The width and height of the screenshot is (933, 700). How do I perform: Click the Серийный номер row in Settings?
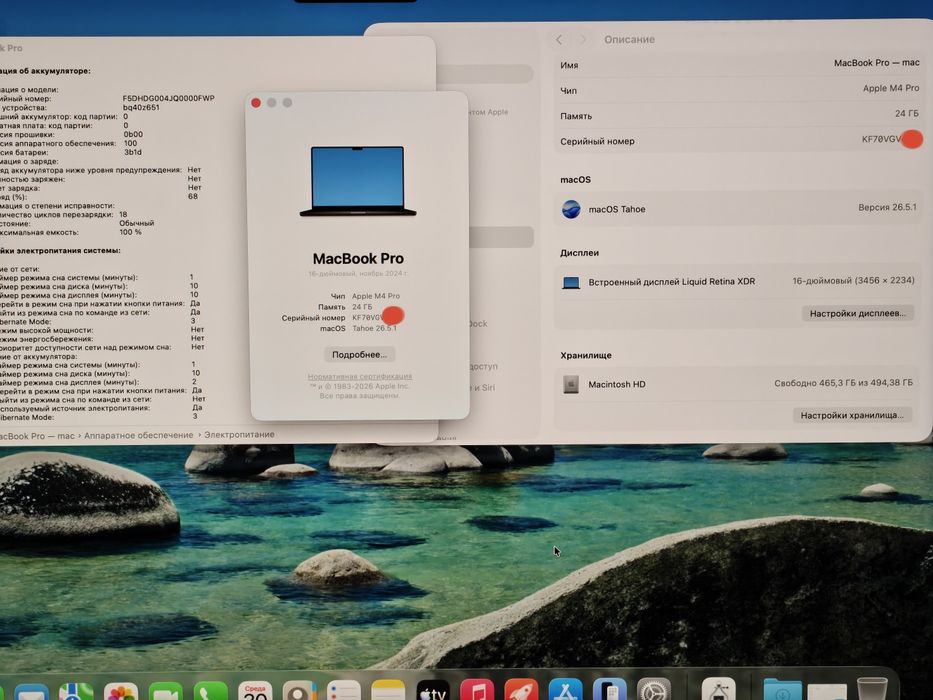[740, 140]
